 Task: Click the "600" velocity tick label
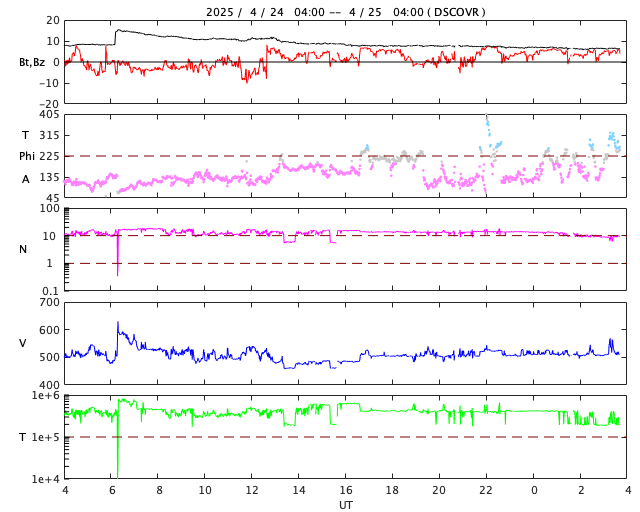click(x=49, y=330)
